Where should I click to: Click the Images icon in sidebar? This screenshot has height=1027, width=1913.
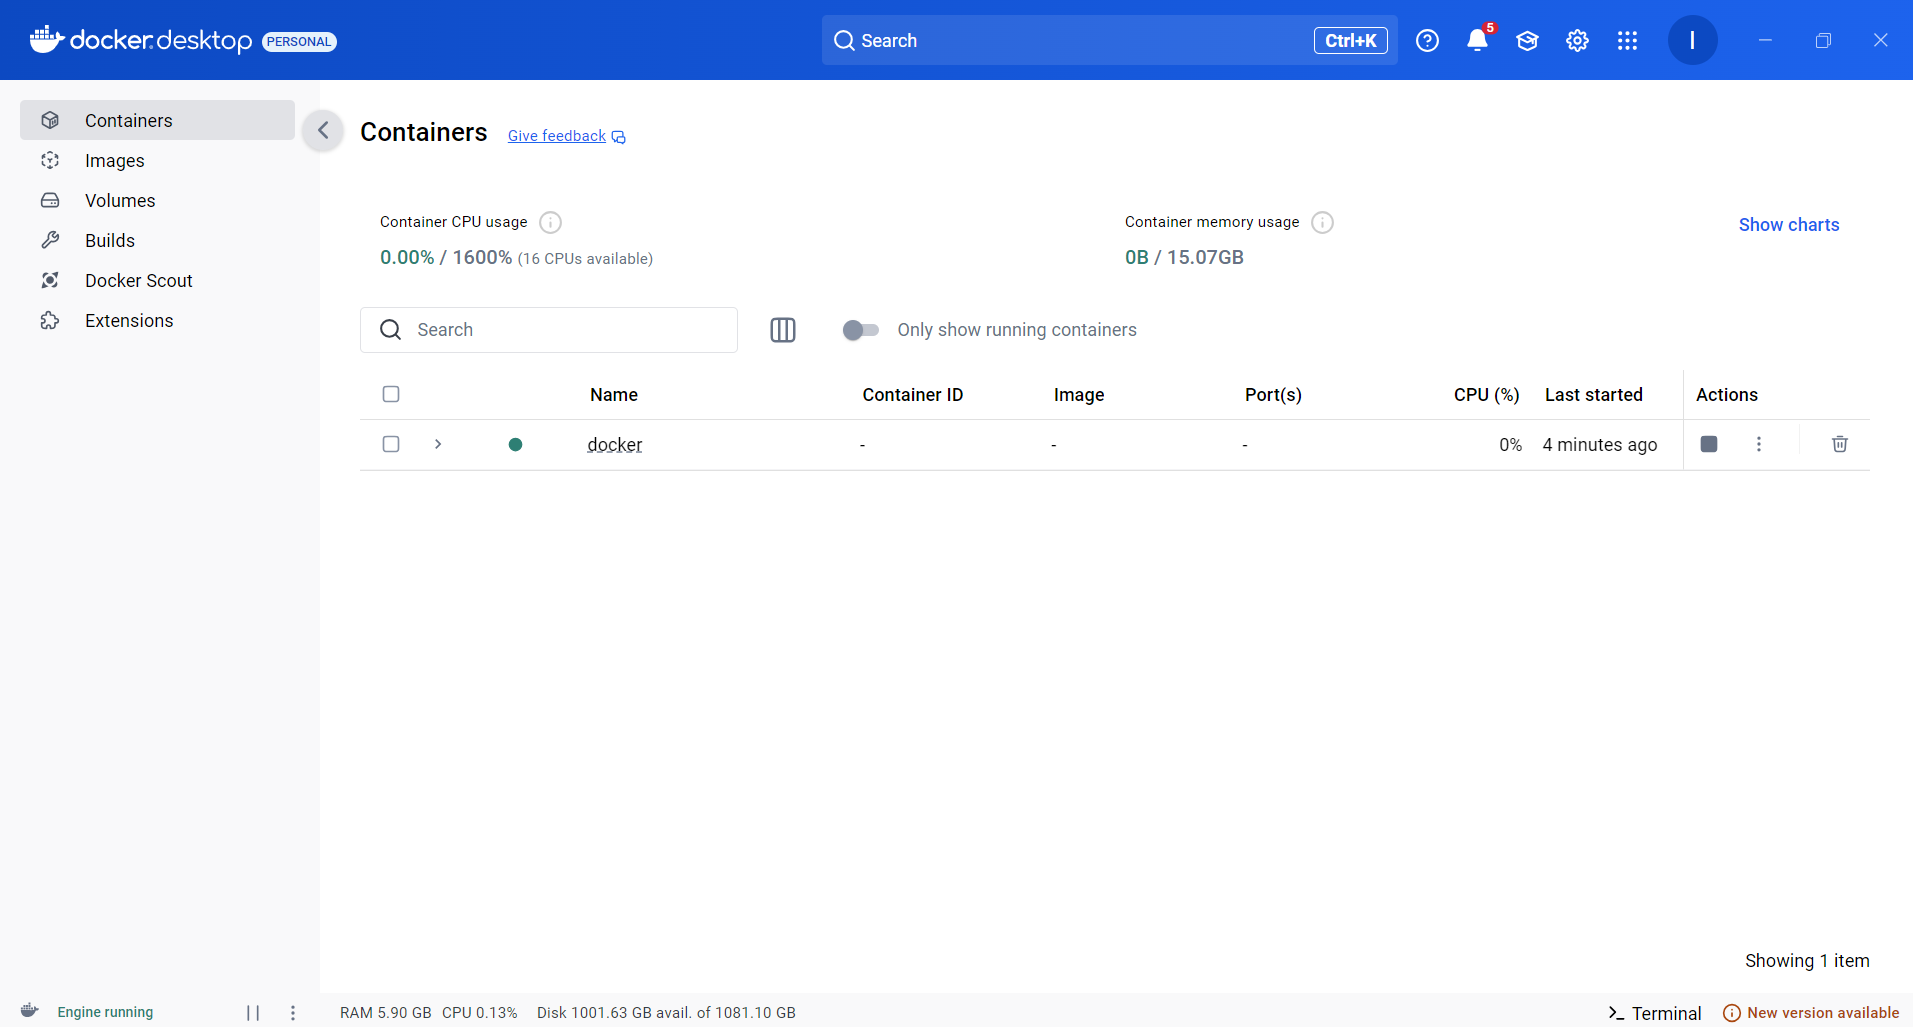tap(50, 160)
